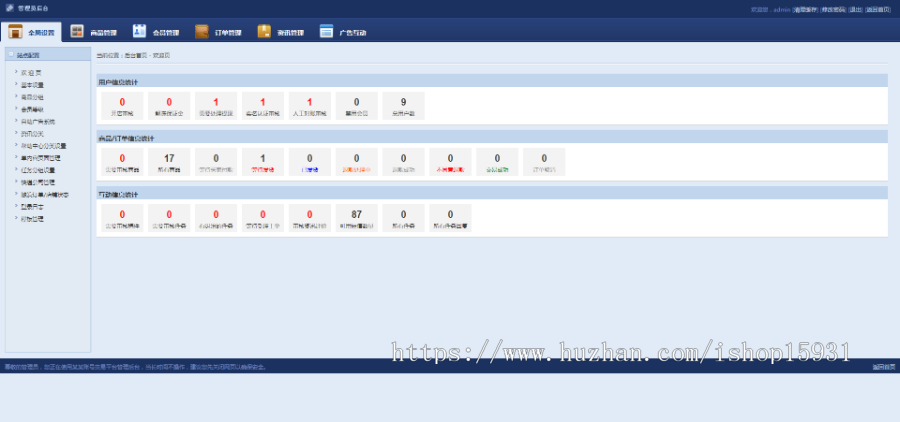
Task: Click the 退出 logout link
Action: (x=855, y=8)
